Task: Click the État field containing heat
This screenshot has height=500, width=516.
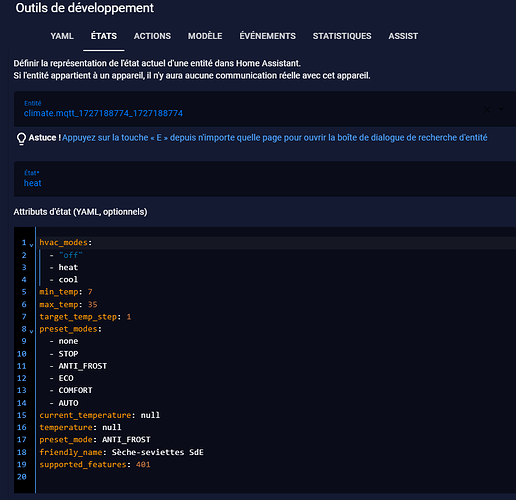Action: click(265, 179)
